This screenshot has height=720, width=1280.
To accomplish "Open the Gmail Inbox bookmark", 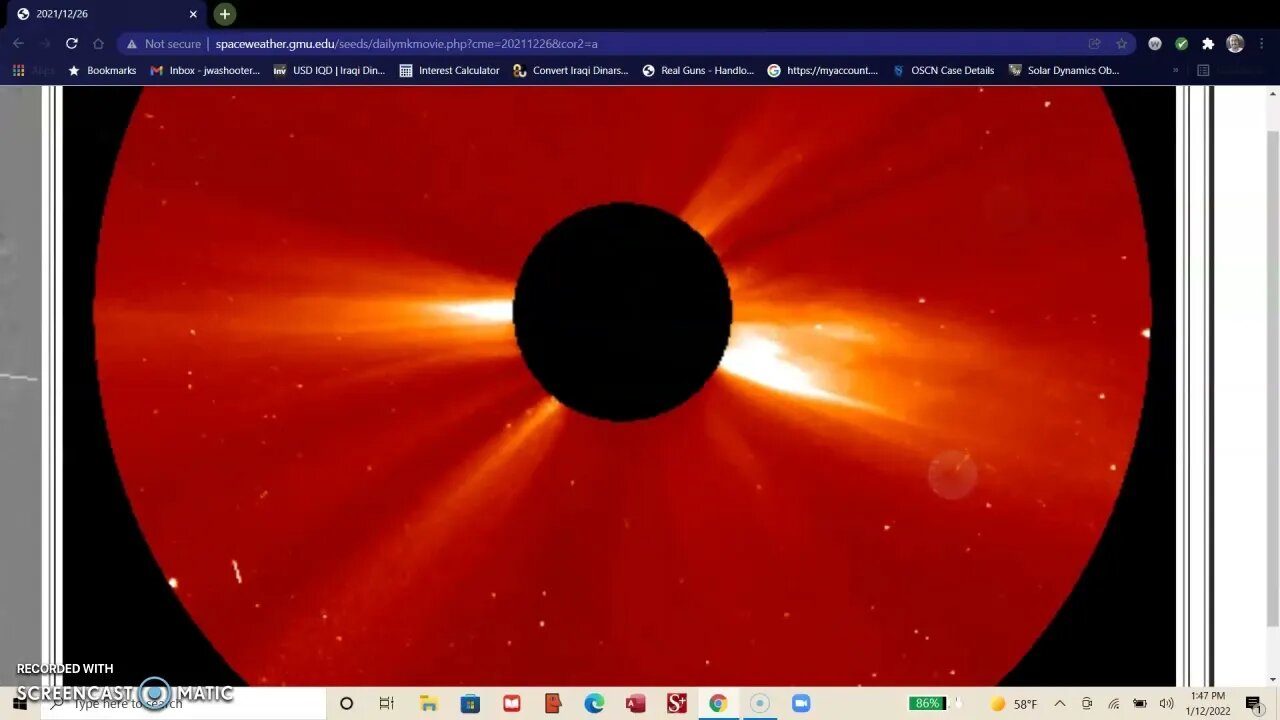I will (205, 71).
